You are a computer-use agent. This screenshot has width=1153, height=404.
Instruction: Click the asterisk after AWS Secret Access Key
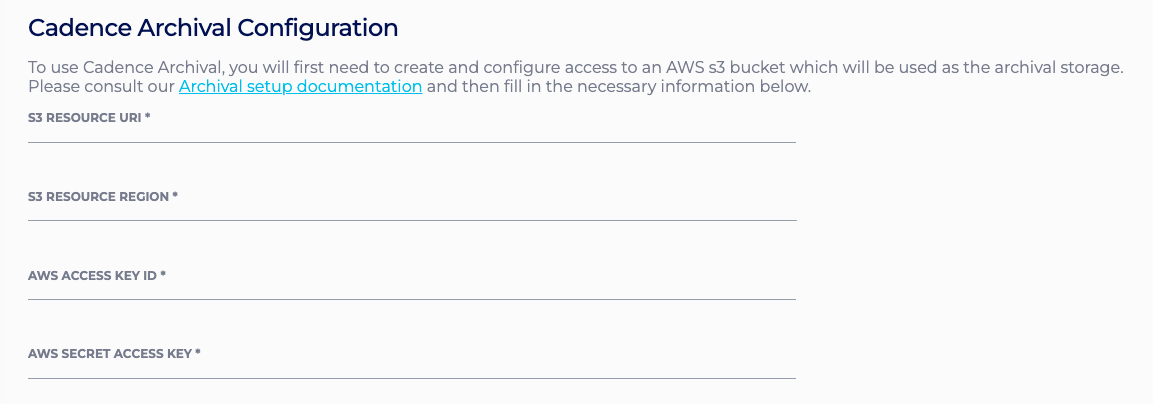198,352
